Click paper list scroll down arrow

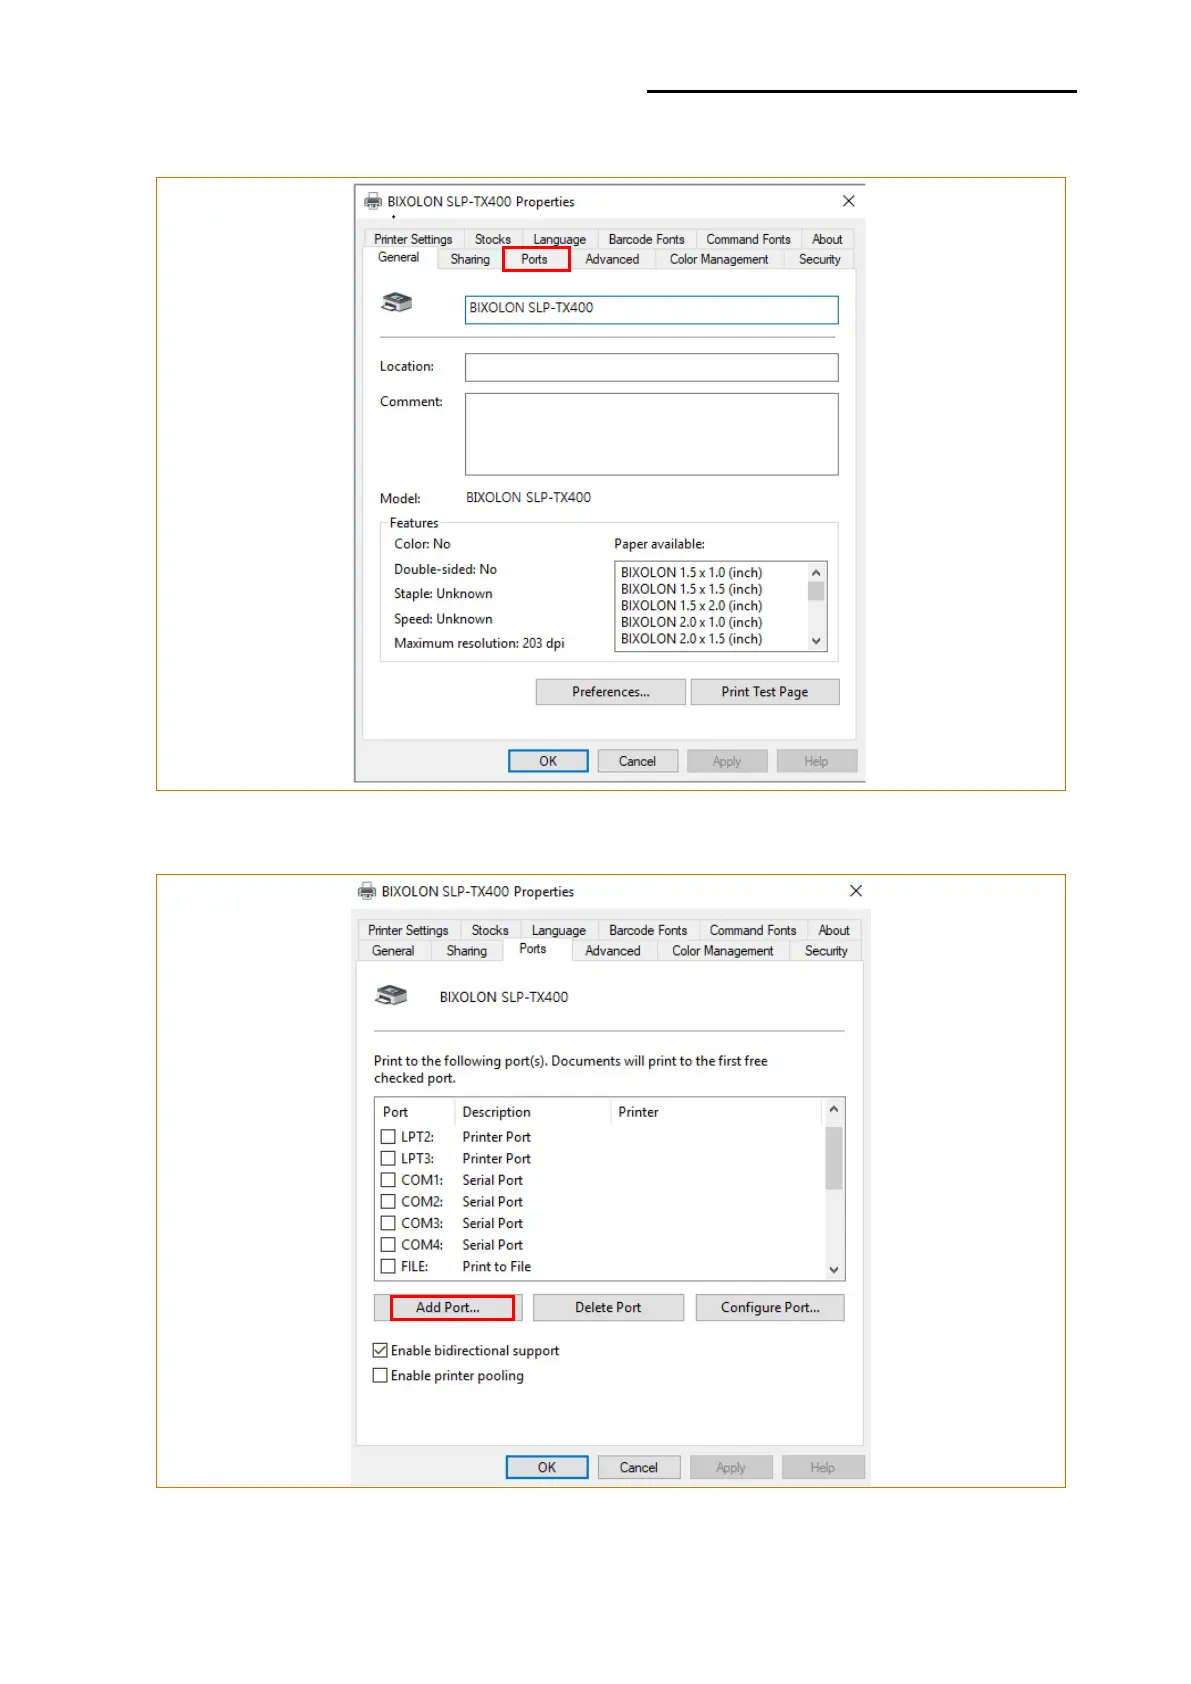pyautogui.click(x=816, y=641)
